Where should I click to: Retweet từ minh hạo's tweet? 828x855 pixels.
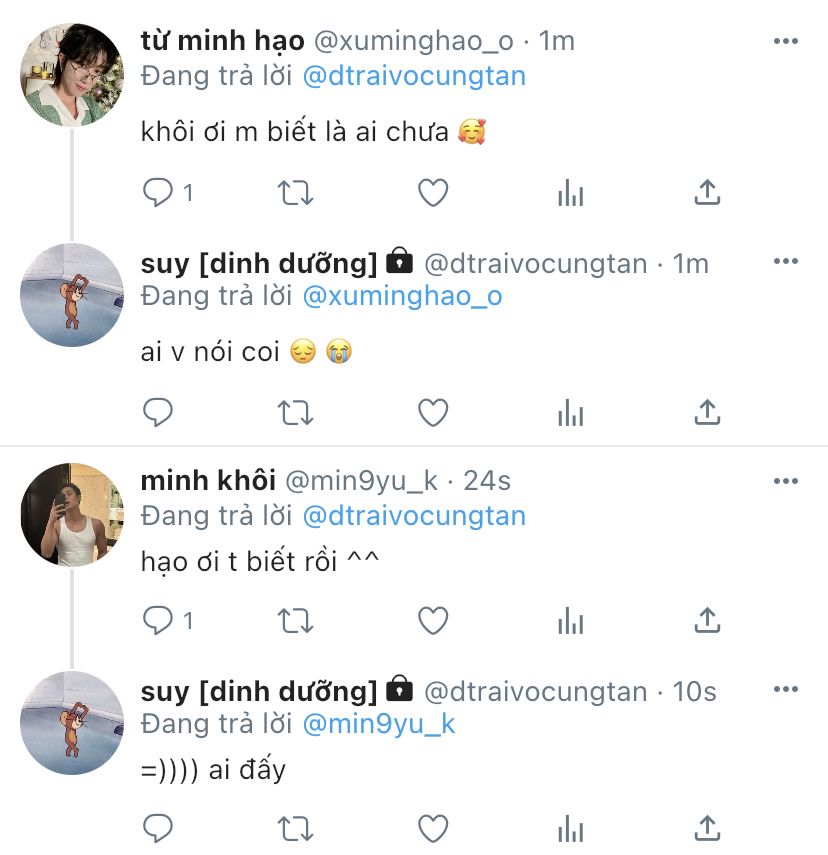tap(295, 192)
